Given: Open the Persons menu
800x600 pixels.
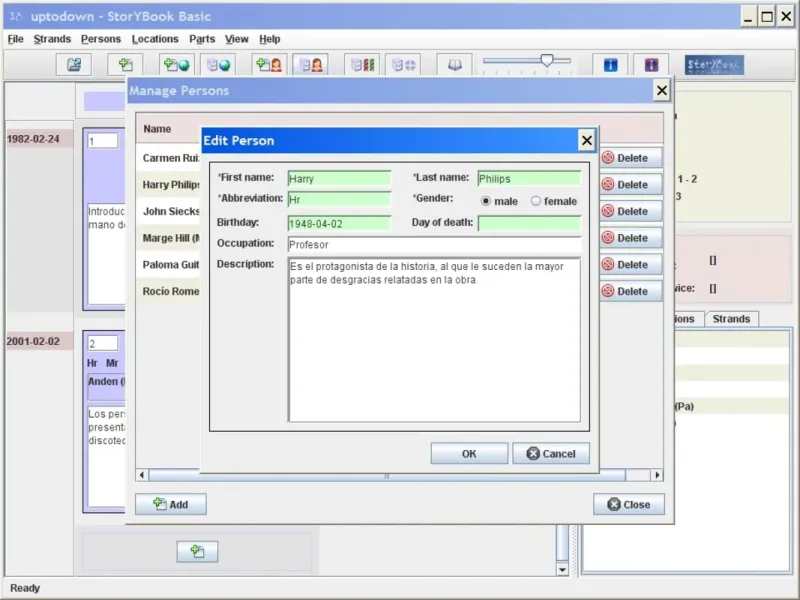Looking at the screenshot, I should pyautogui.click(x=101, y=39).
